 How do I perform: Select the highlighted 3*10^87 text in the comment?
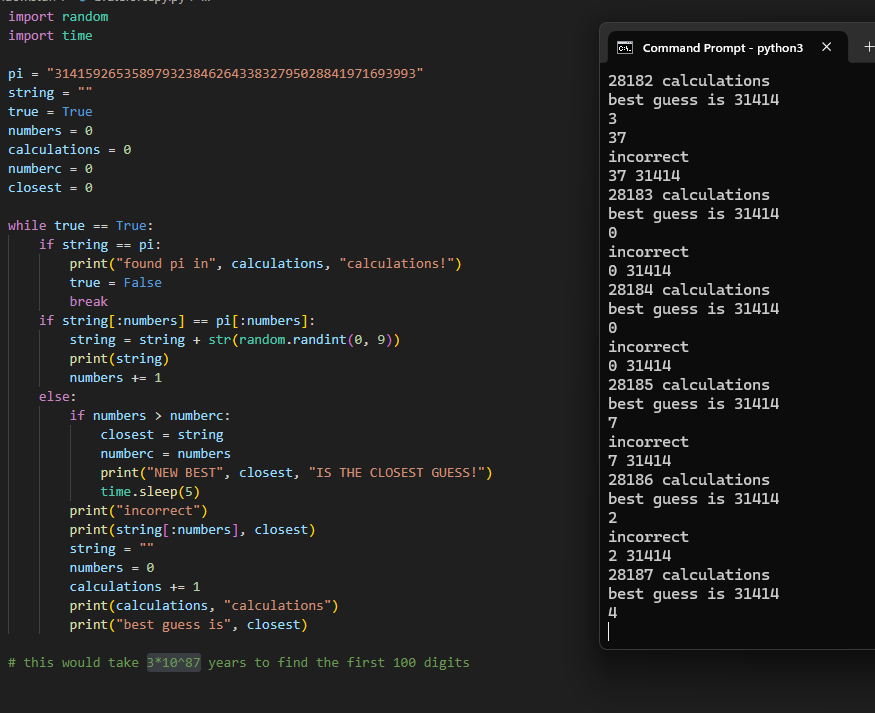click(175, 662)
